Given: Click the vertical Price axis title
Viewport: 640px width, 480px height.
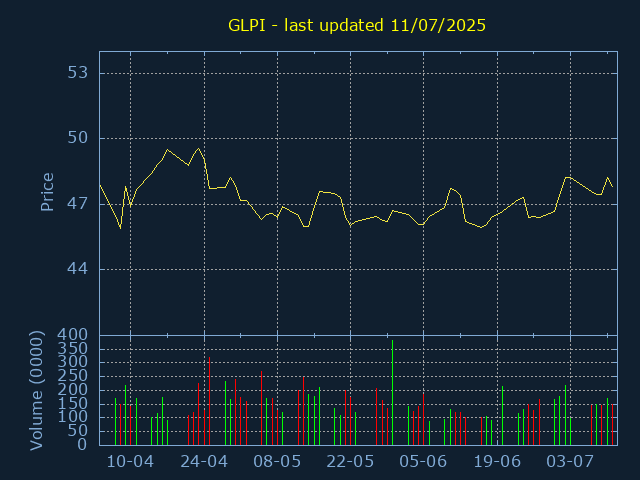Looking at the screenshot, I should [x=47, y=192].
